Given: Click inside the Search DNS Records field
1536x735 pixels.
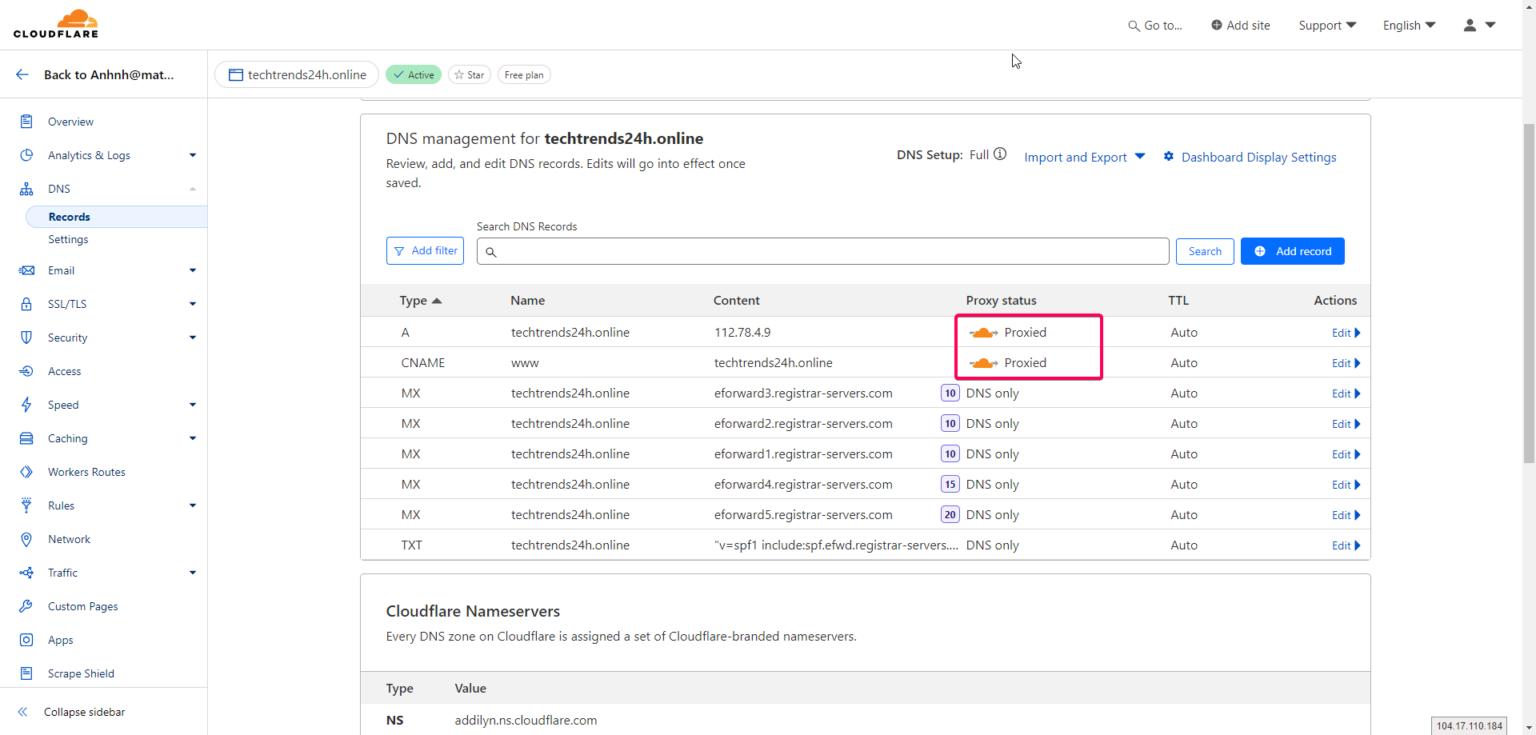Looking at the screenshot, I should pyautogui.click(x=822, y=251).
